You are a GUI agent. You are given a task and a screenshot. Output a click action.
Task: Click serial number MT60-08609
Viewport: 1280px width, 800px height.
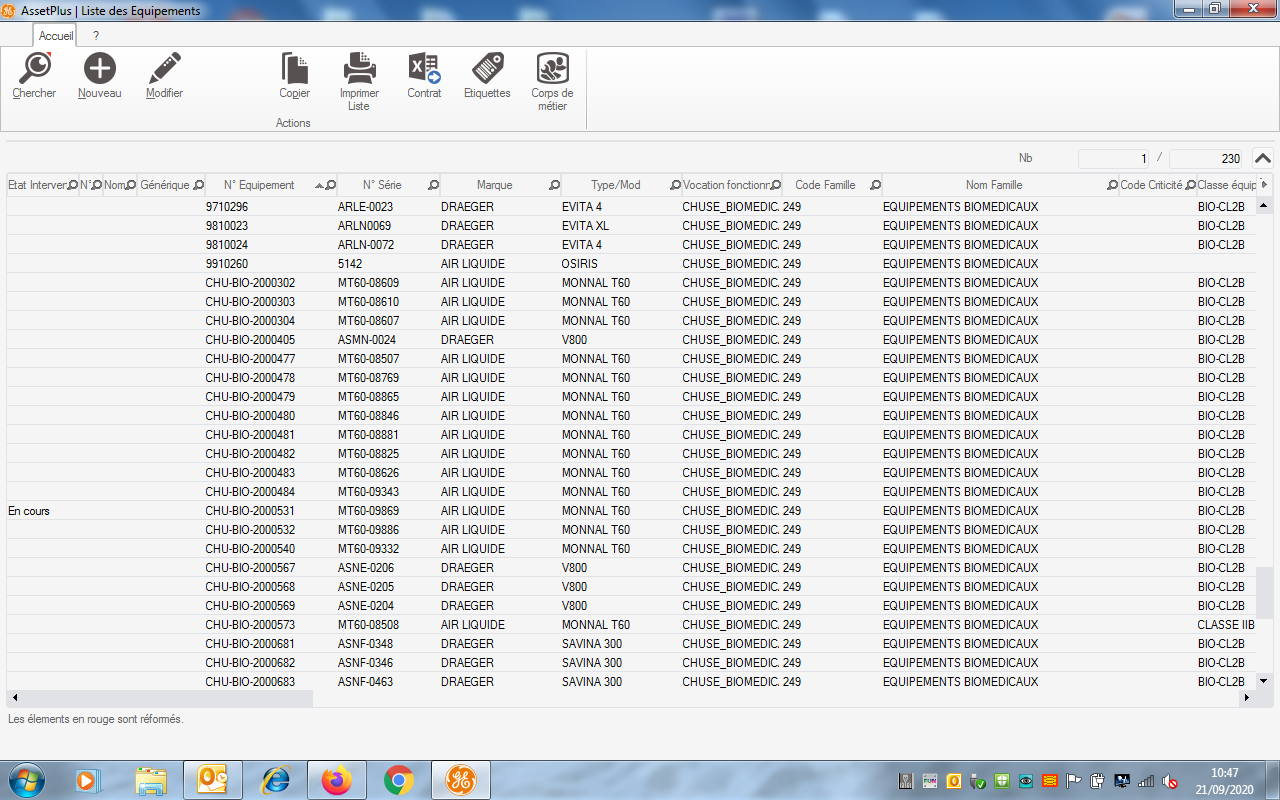pos(368,283)
